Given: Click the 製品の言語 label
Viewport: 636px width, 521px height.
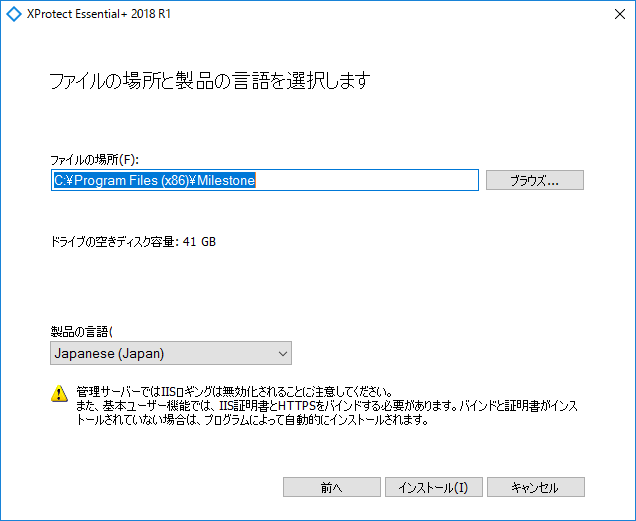Looking at the screenshot, I should [x=82, y=332].
